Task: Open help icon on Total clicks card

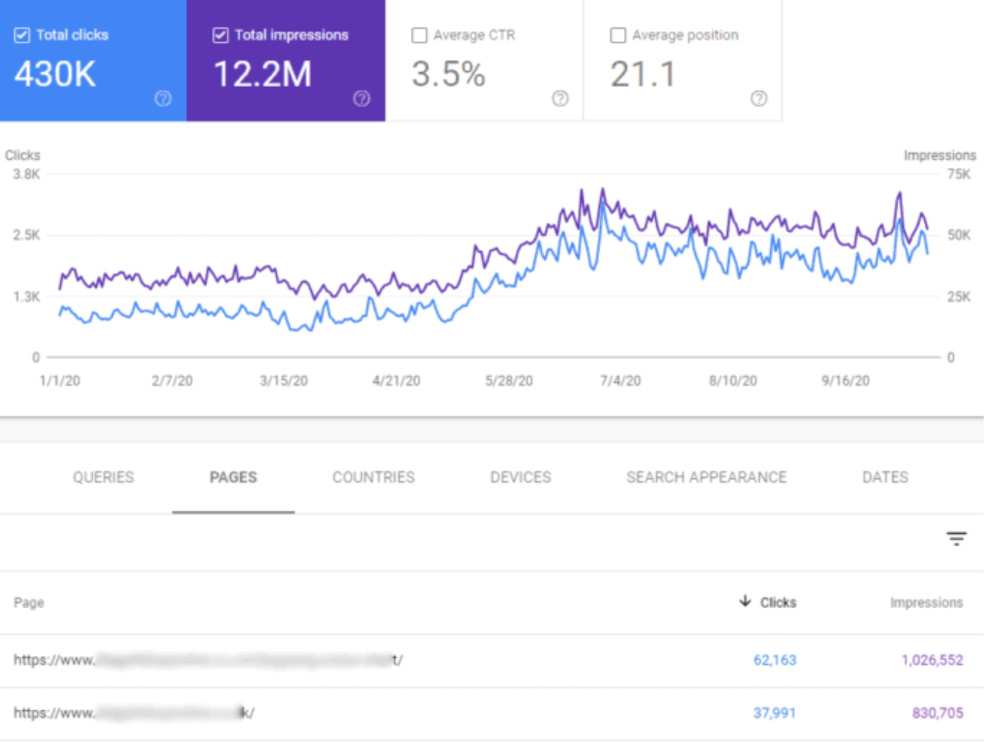Action: 163,99
